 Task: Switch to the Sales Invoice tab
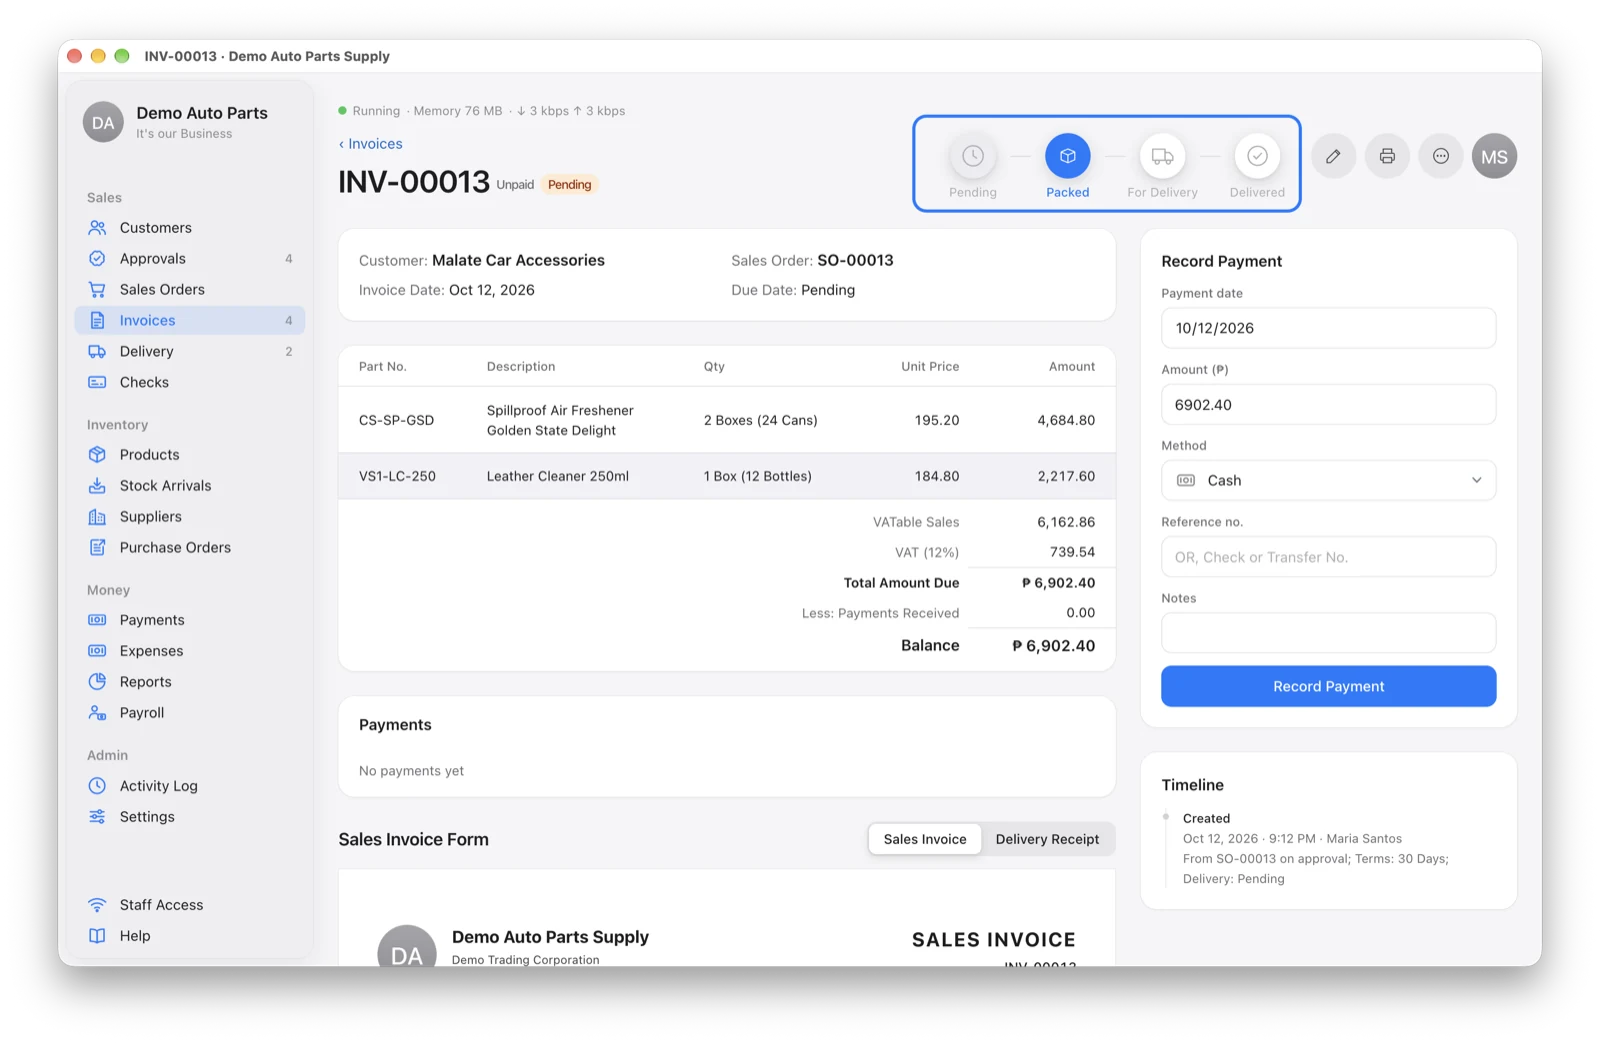point(925,840)
